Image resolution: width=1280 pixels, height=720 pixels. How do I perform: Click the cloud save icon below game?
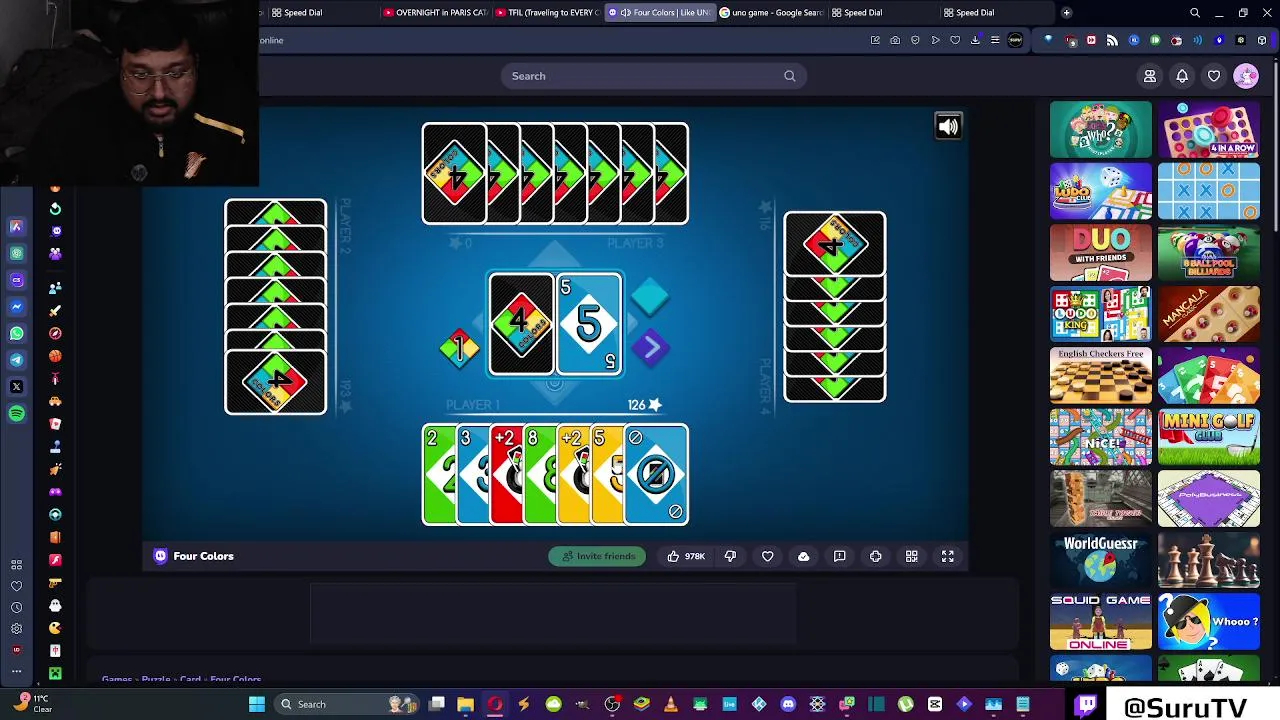click(803, 556)
